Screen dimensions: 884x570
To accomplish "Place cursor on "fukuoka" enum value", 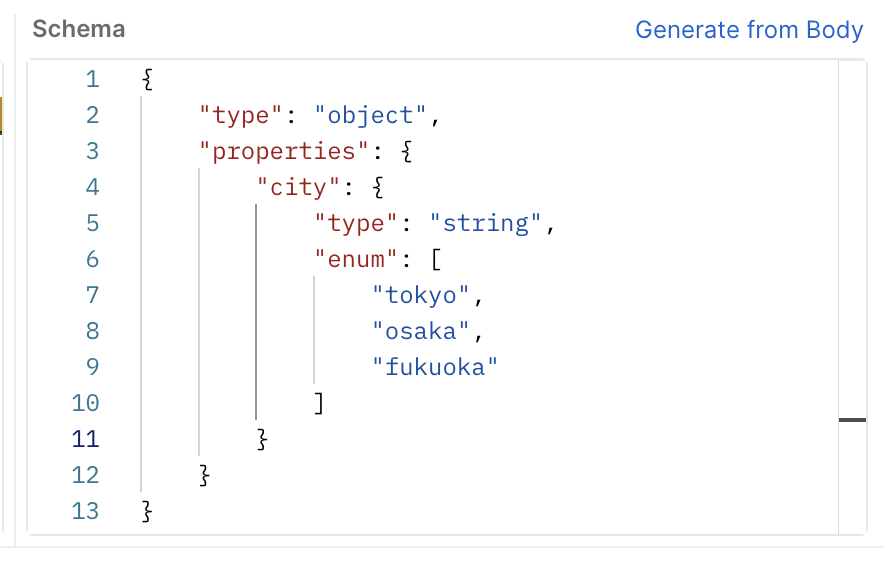I will click(x=435, y=368).
